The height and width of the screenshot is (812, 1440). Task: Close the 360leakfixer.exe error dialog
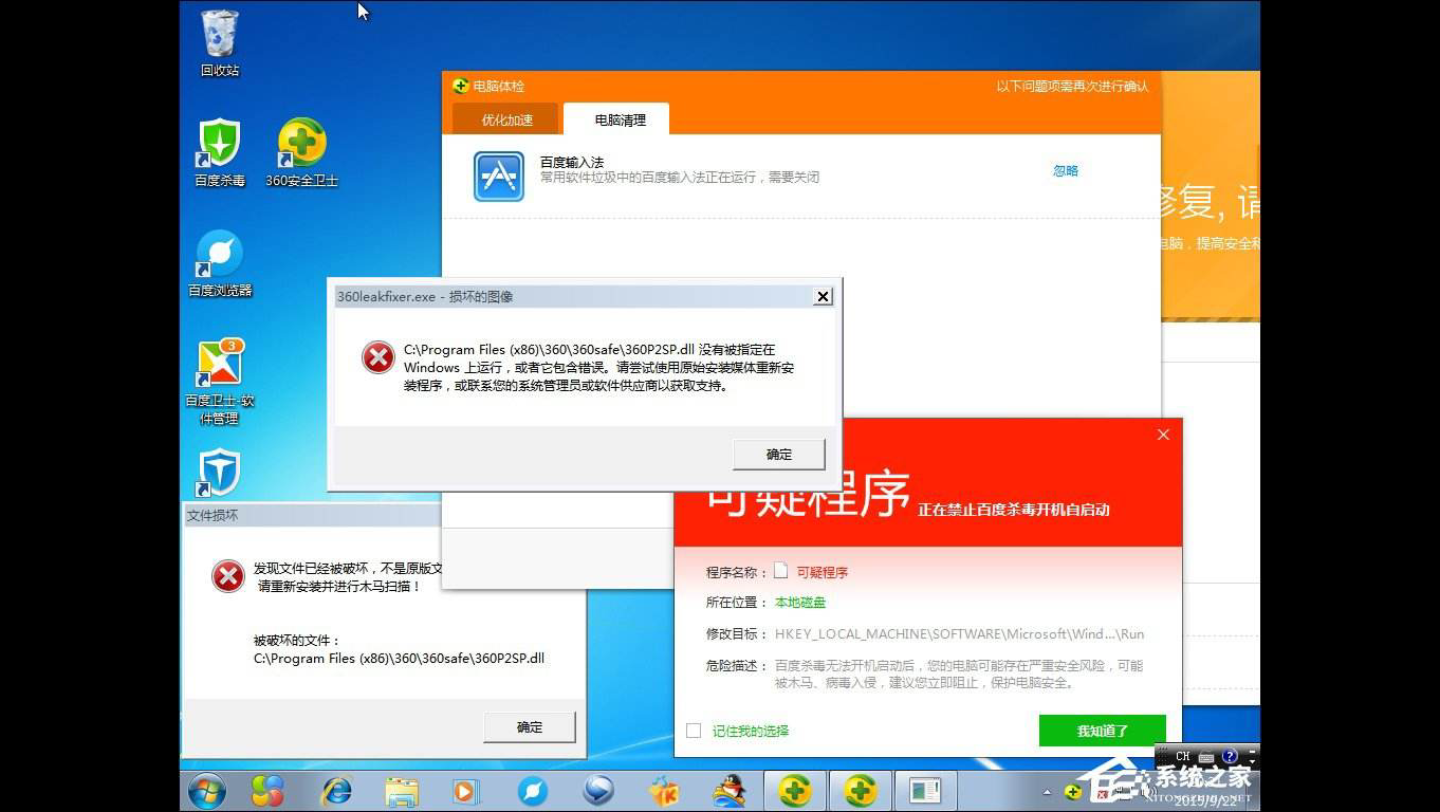click(x=823, y=296)
